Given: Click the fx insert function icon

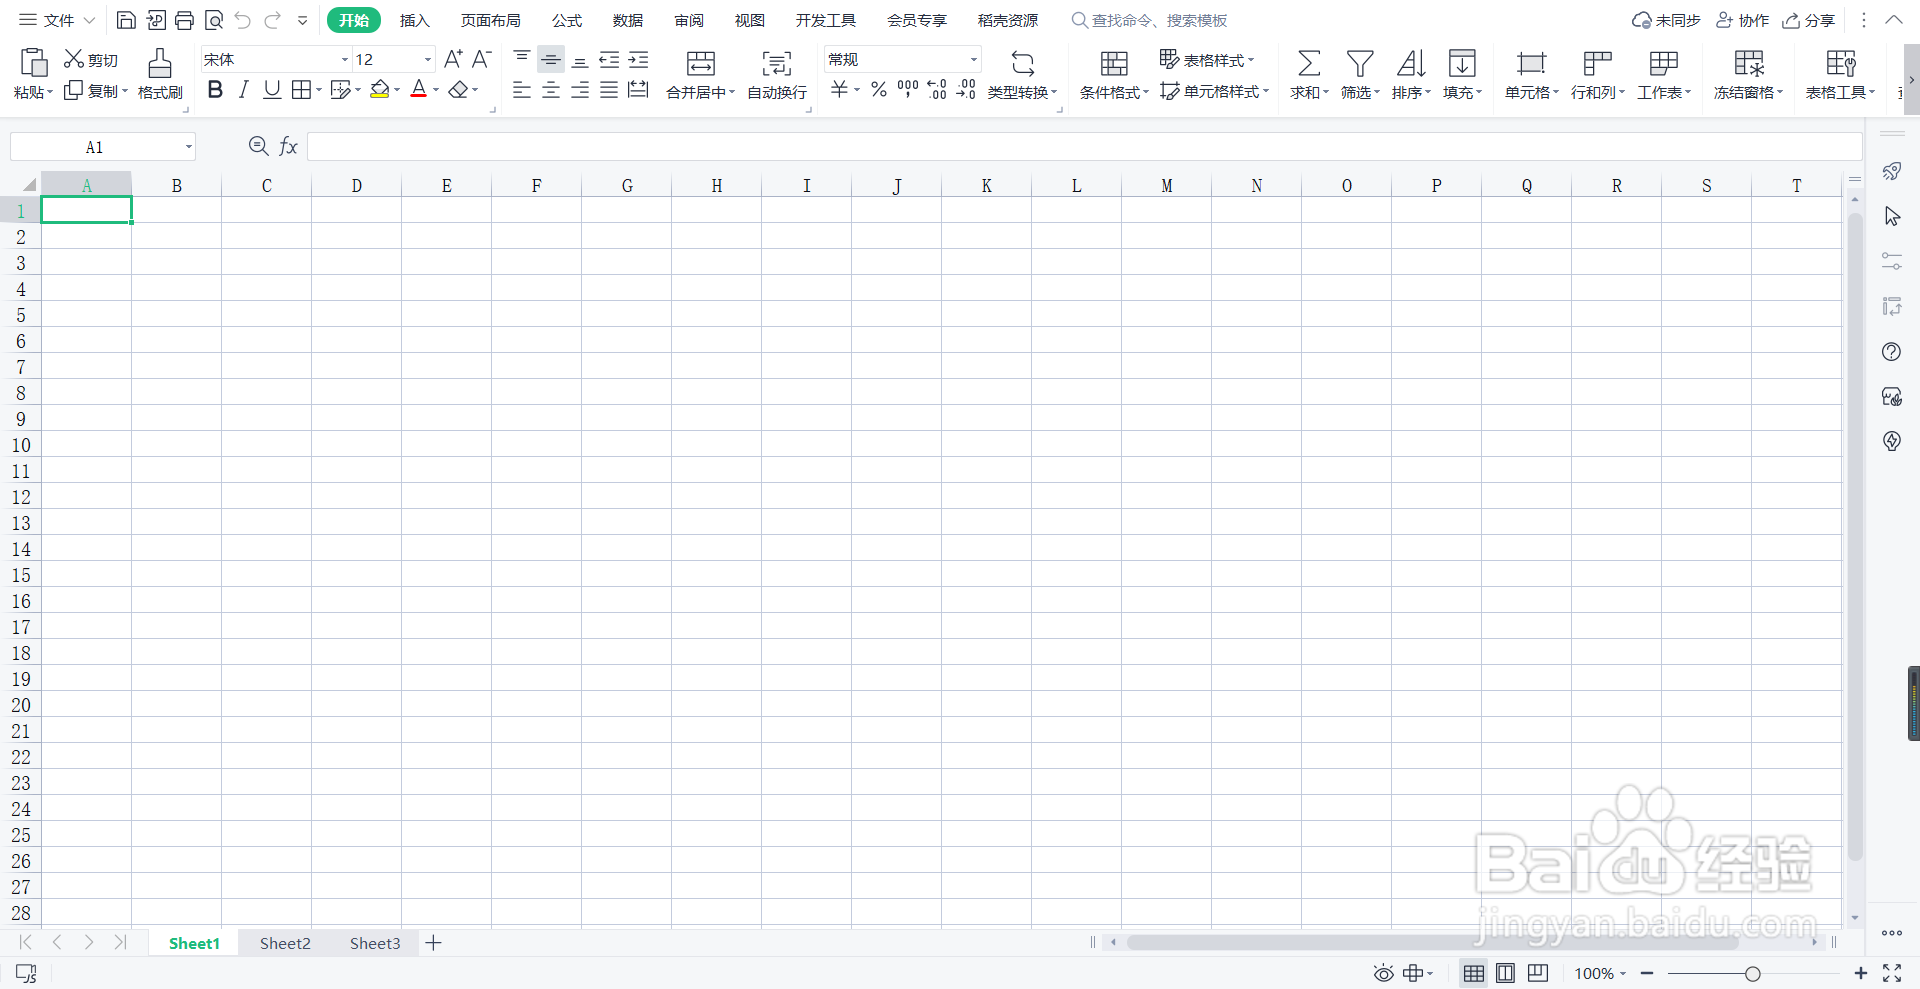Looking at the screenshot, I should click(288, 147).
